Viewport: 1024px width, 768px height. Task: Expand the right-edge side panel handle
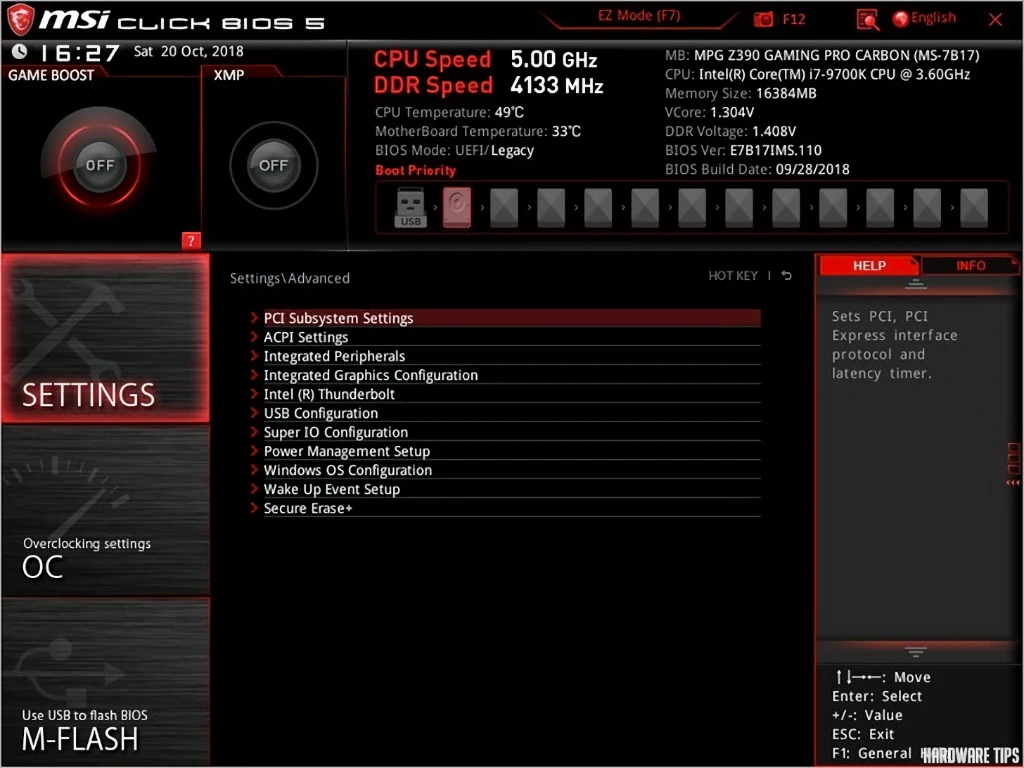(1014, 464)
